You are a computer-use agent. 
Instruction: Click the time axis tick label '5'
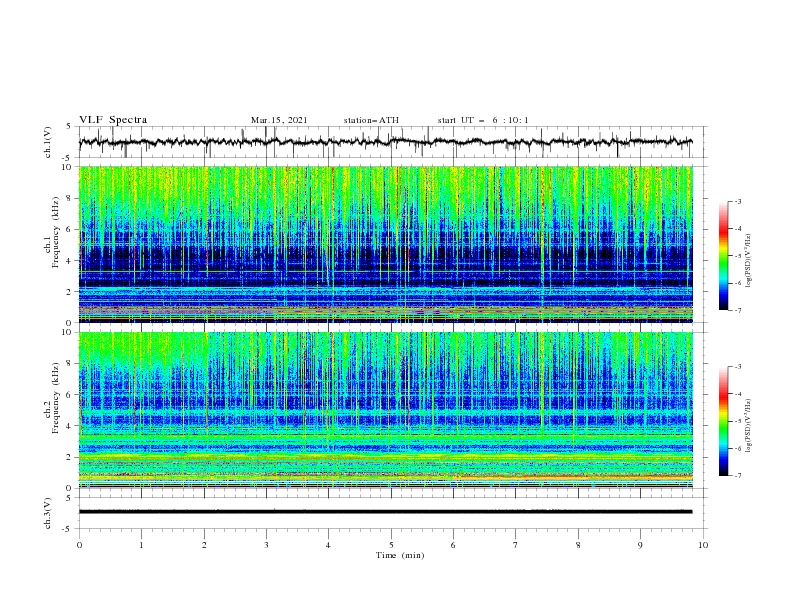391,545
